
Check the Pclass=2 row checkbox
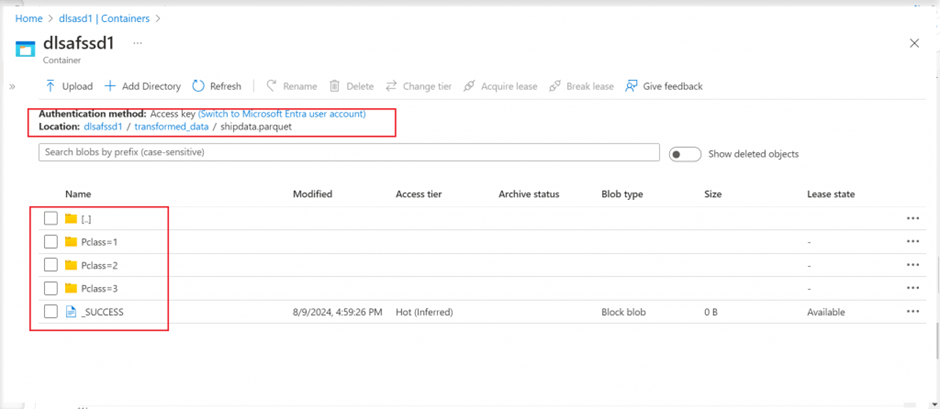pos(51,265)
